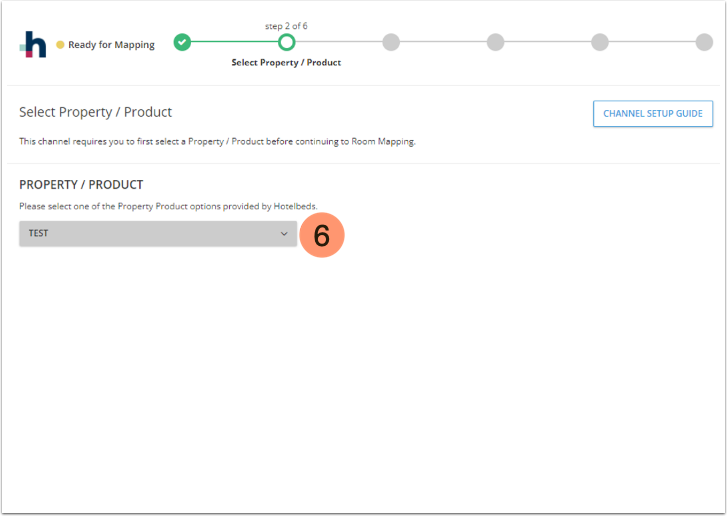The image size is (727, 516).
Task: Click the 'Please select one' Hotelbeds instruction text
Action: coord(168,206)
